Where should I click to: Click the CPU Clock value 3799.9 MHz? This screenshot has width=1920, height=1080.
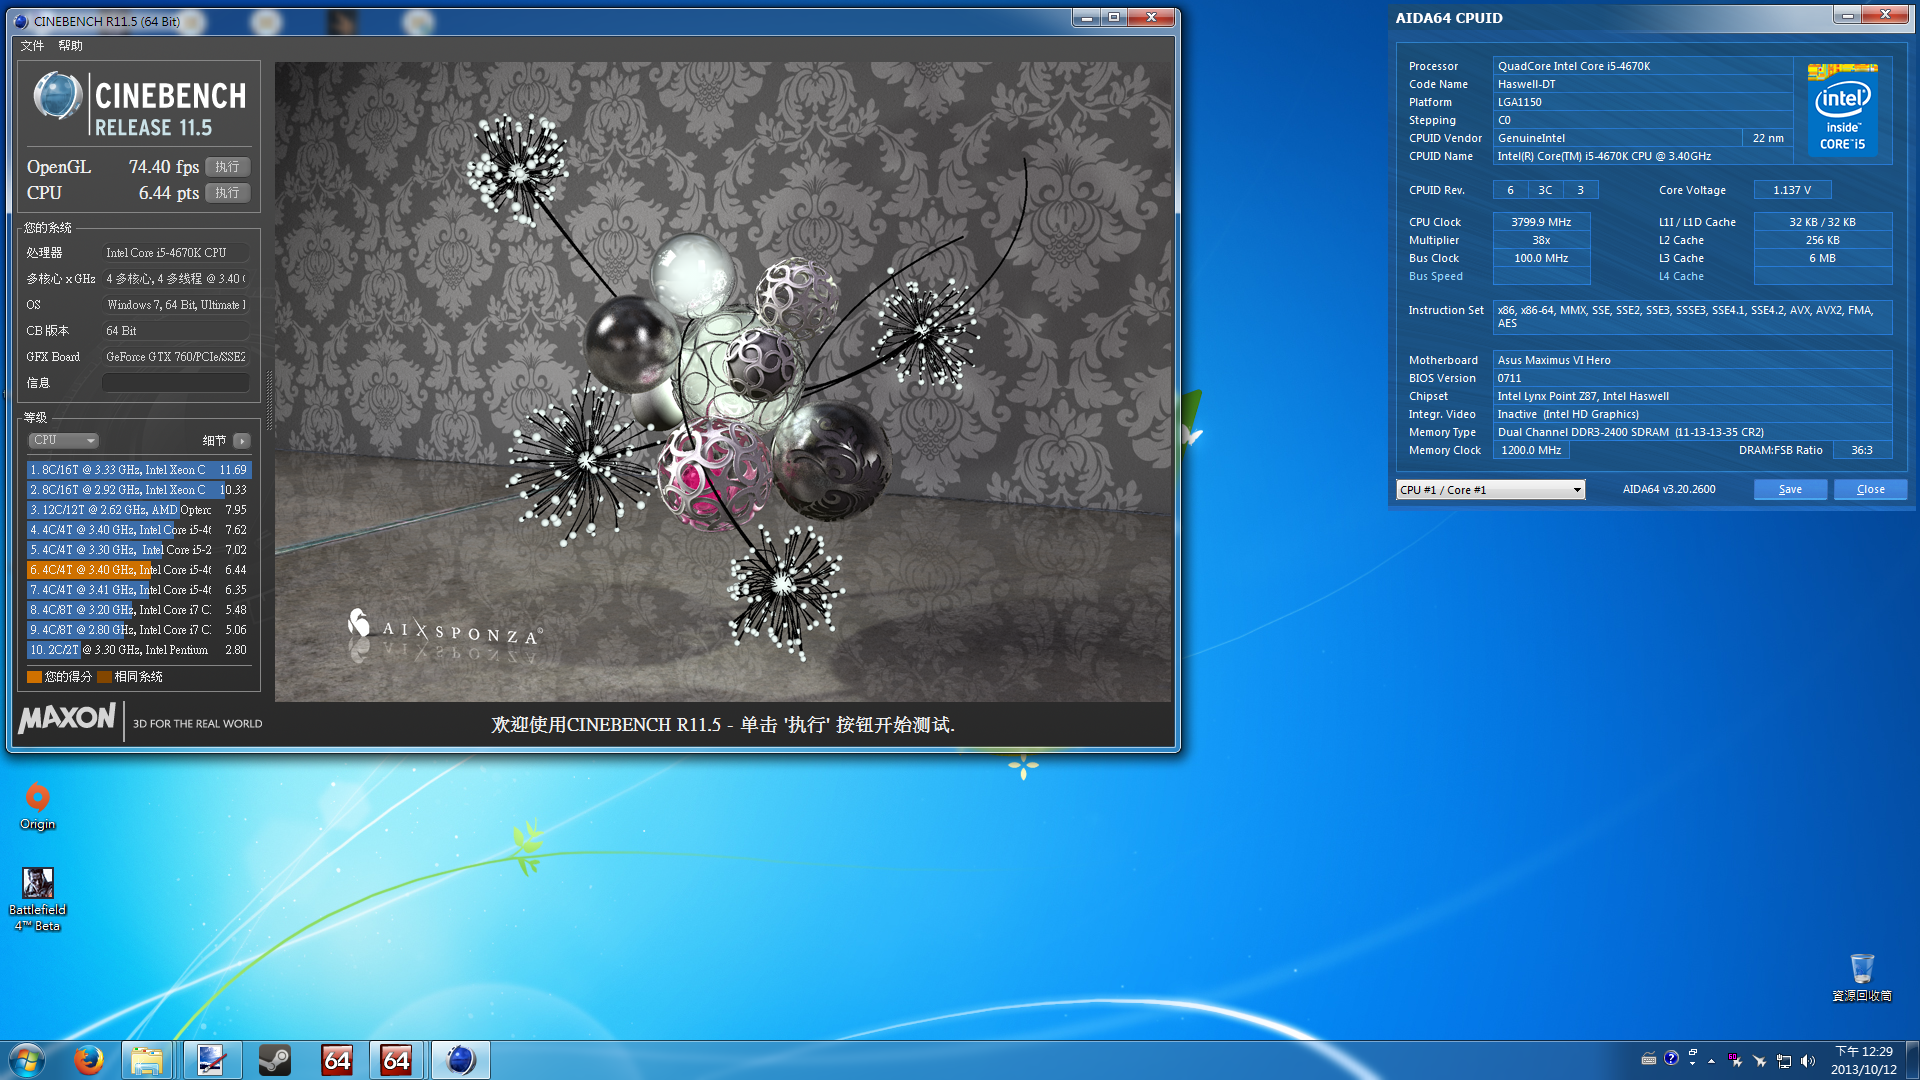click(x=1541, y=222)
